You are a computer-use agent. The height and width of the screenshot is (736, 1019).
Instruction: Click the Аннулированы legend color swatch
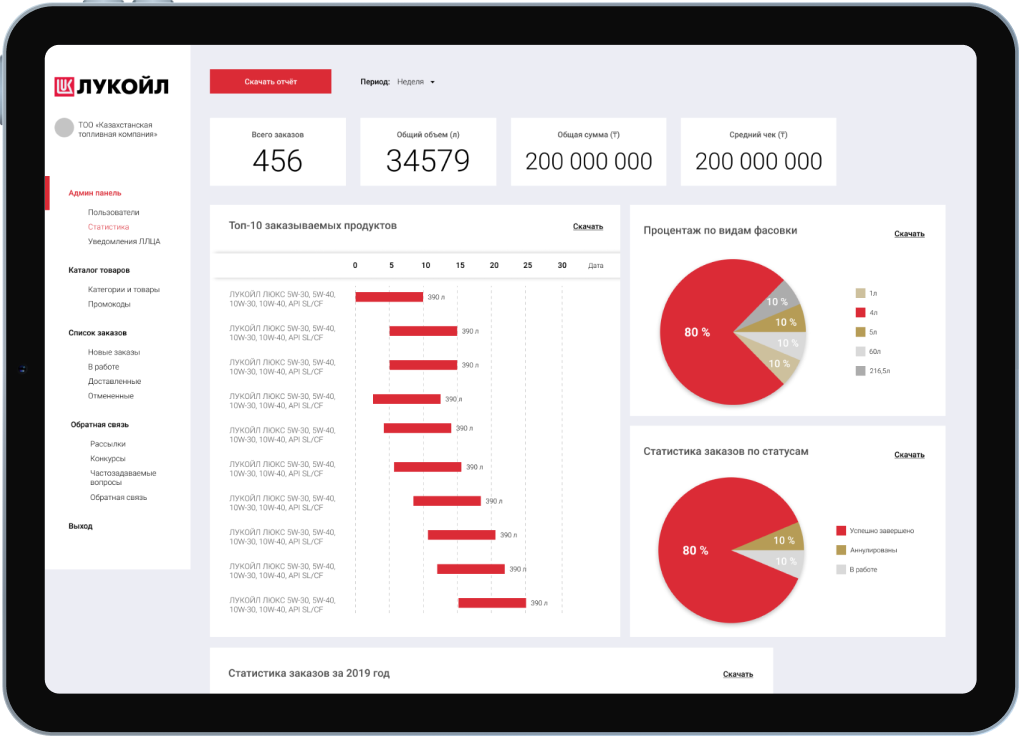841,550
